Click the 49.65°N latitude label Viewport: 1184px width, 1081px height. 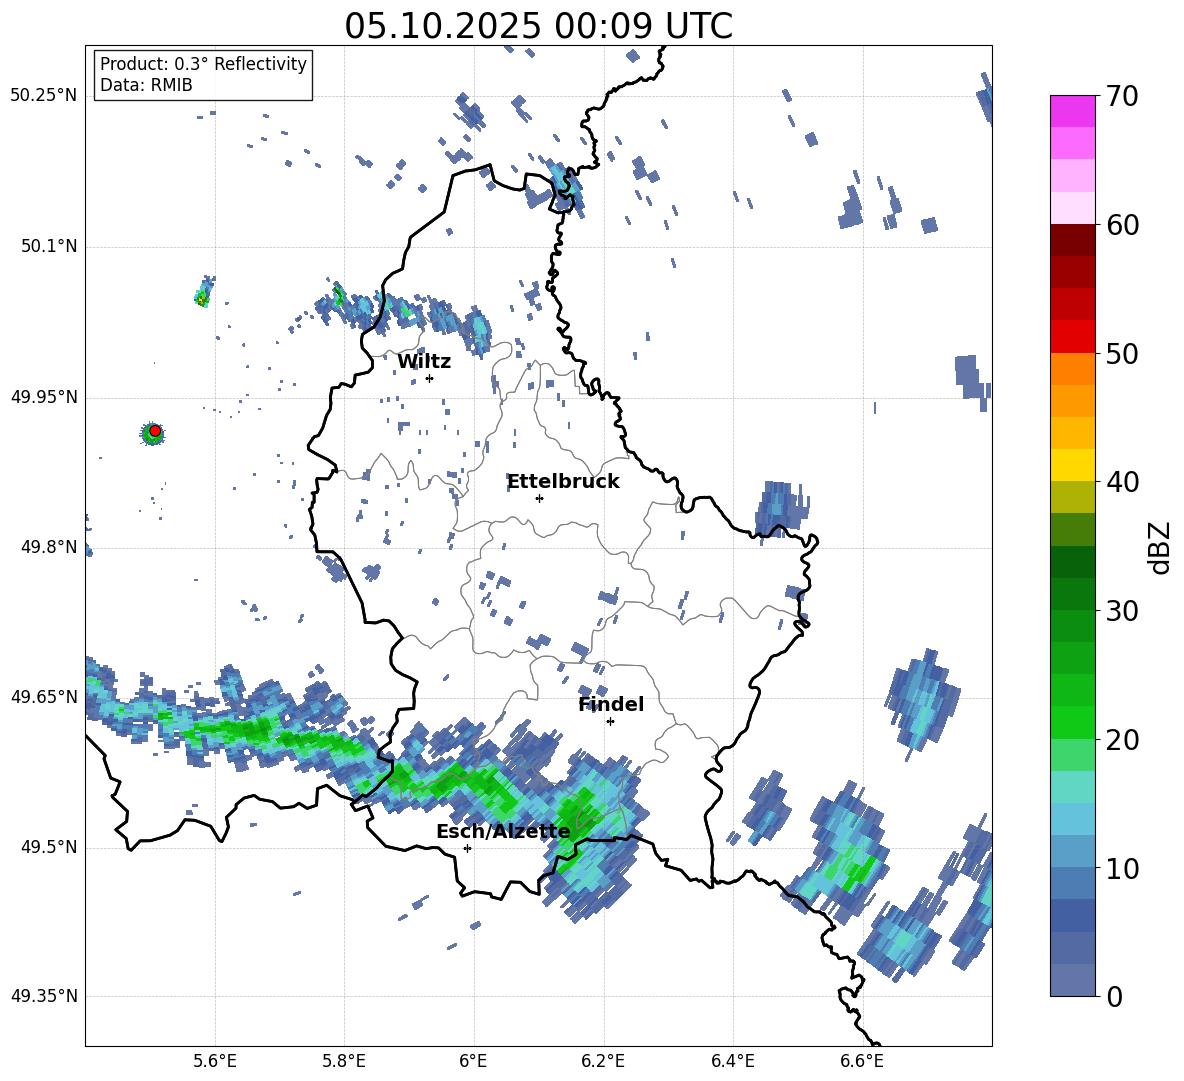pyautogui.click(x=44, y=697)
